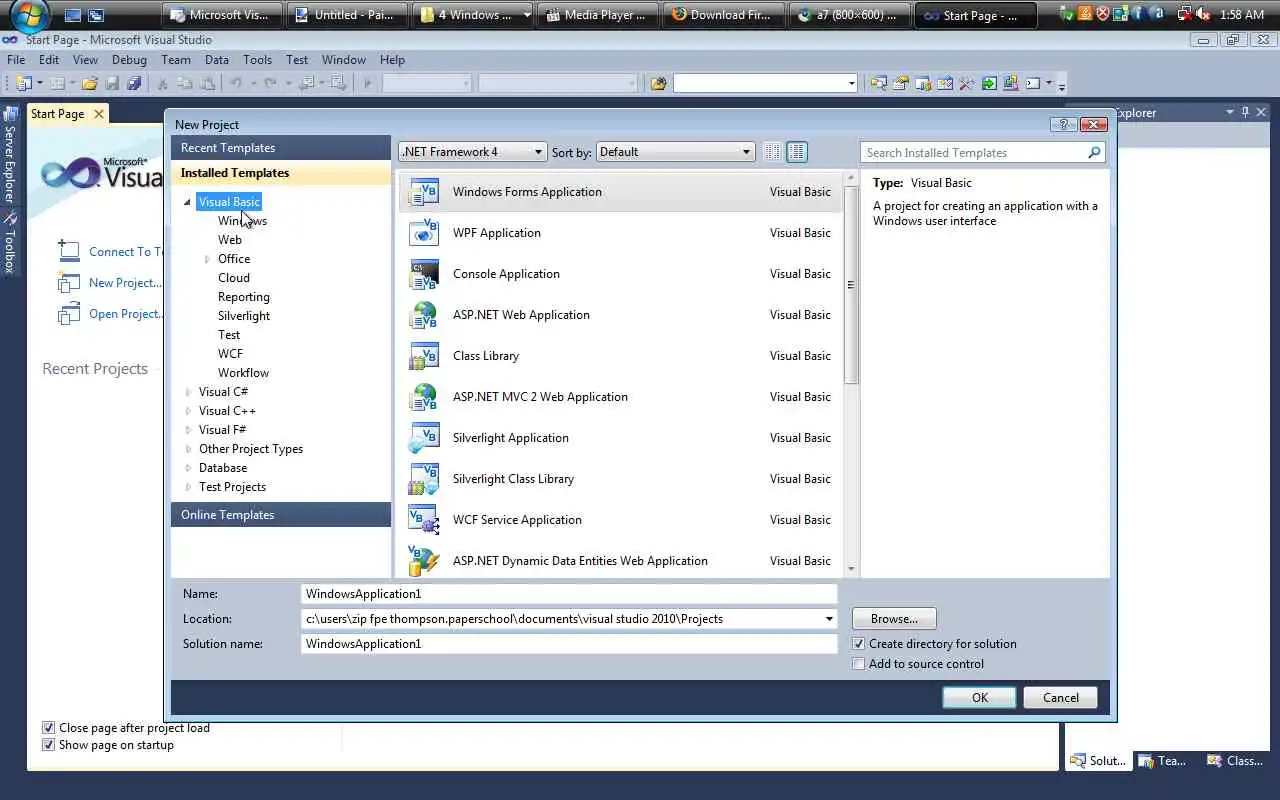Click the project Name input field
The image size is (1280, 800).
pos(569,594)
